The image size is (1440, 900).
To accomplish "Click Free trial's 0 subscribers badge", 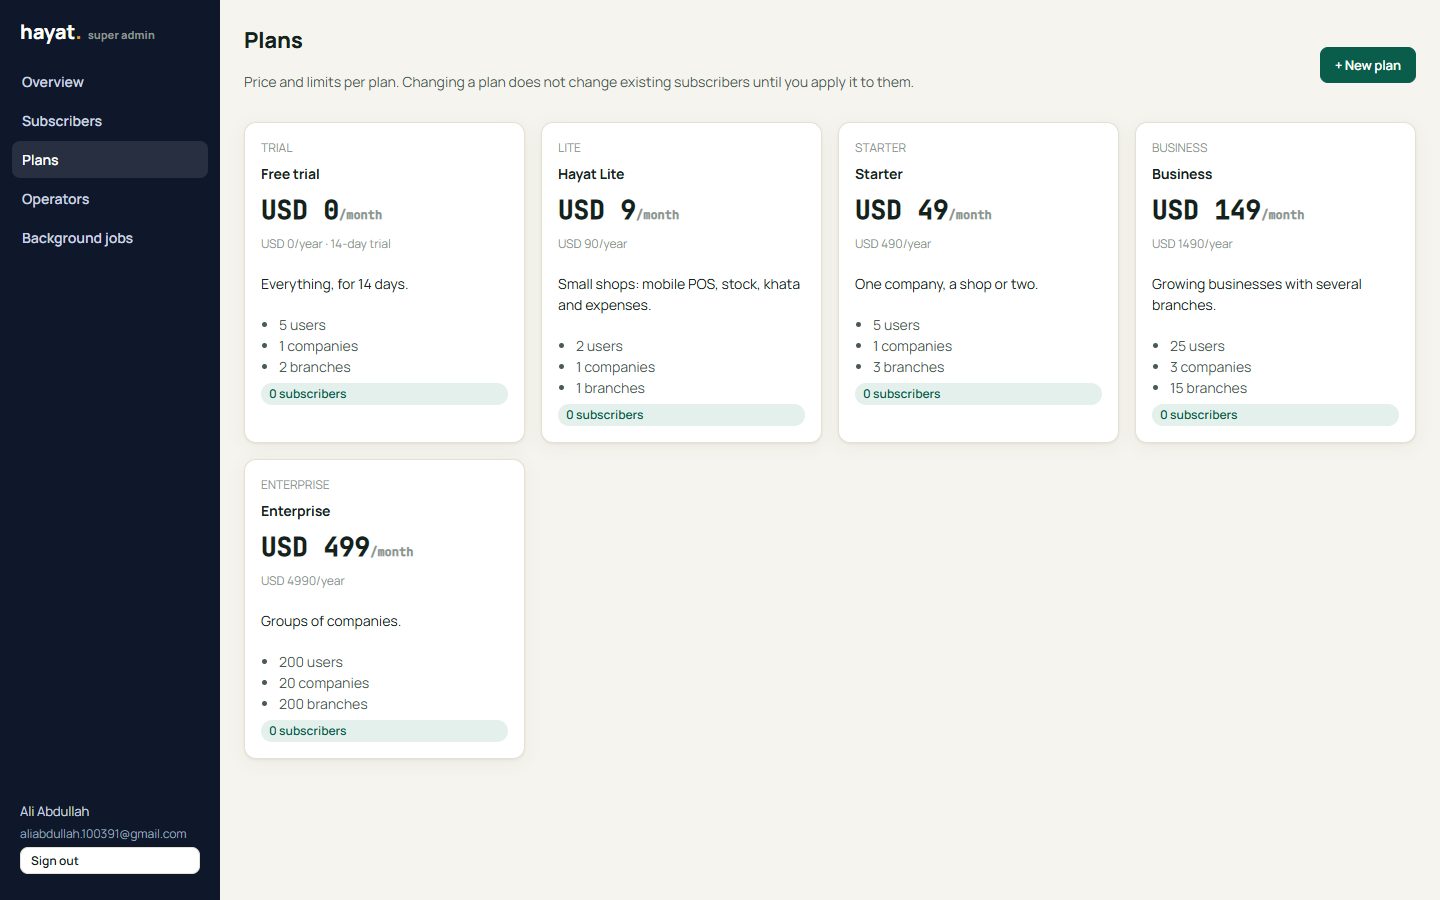I will coord(384,394).
